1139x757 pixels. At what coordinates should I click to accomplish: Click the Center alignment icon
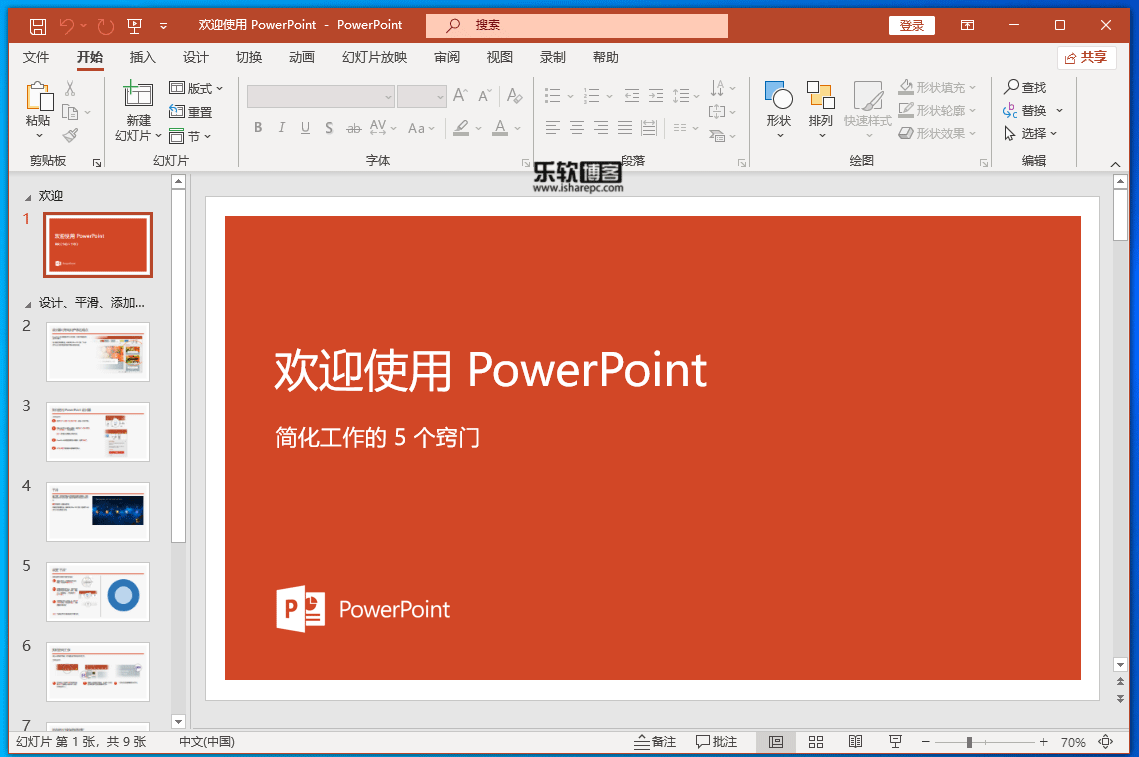(577, 129)
